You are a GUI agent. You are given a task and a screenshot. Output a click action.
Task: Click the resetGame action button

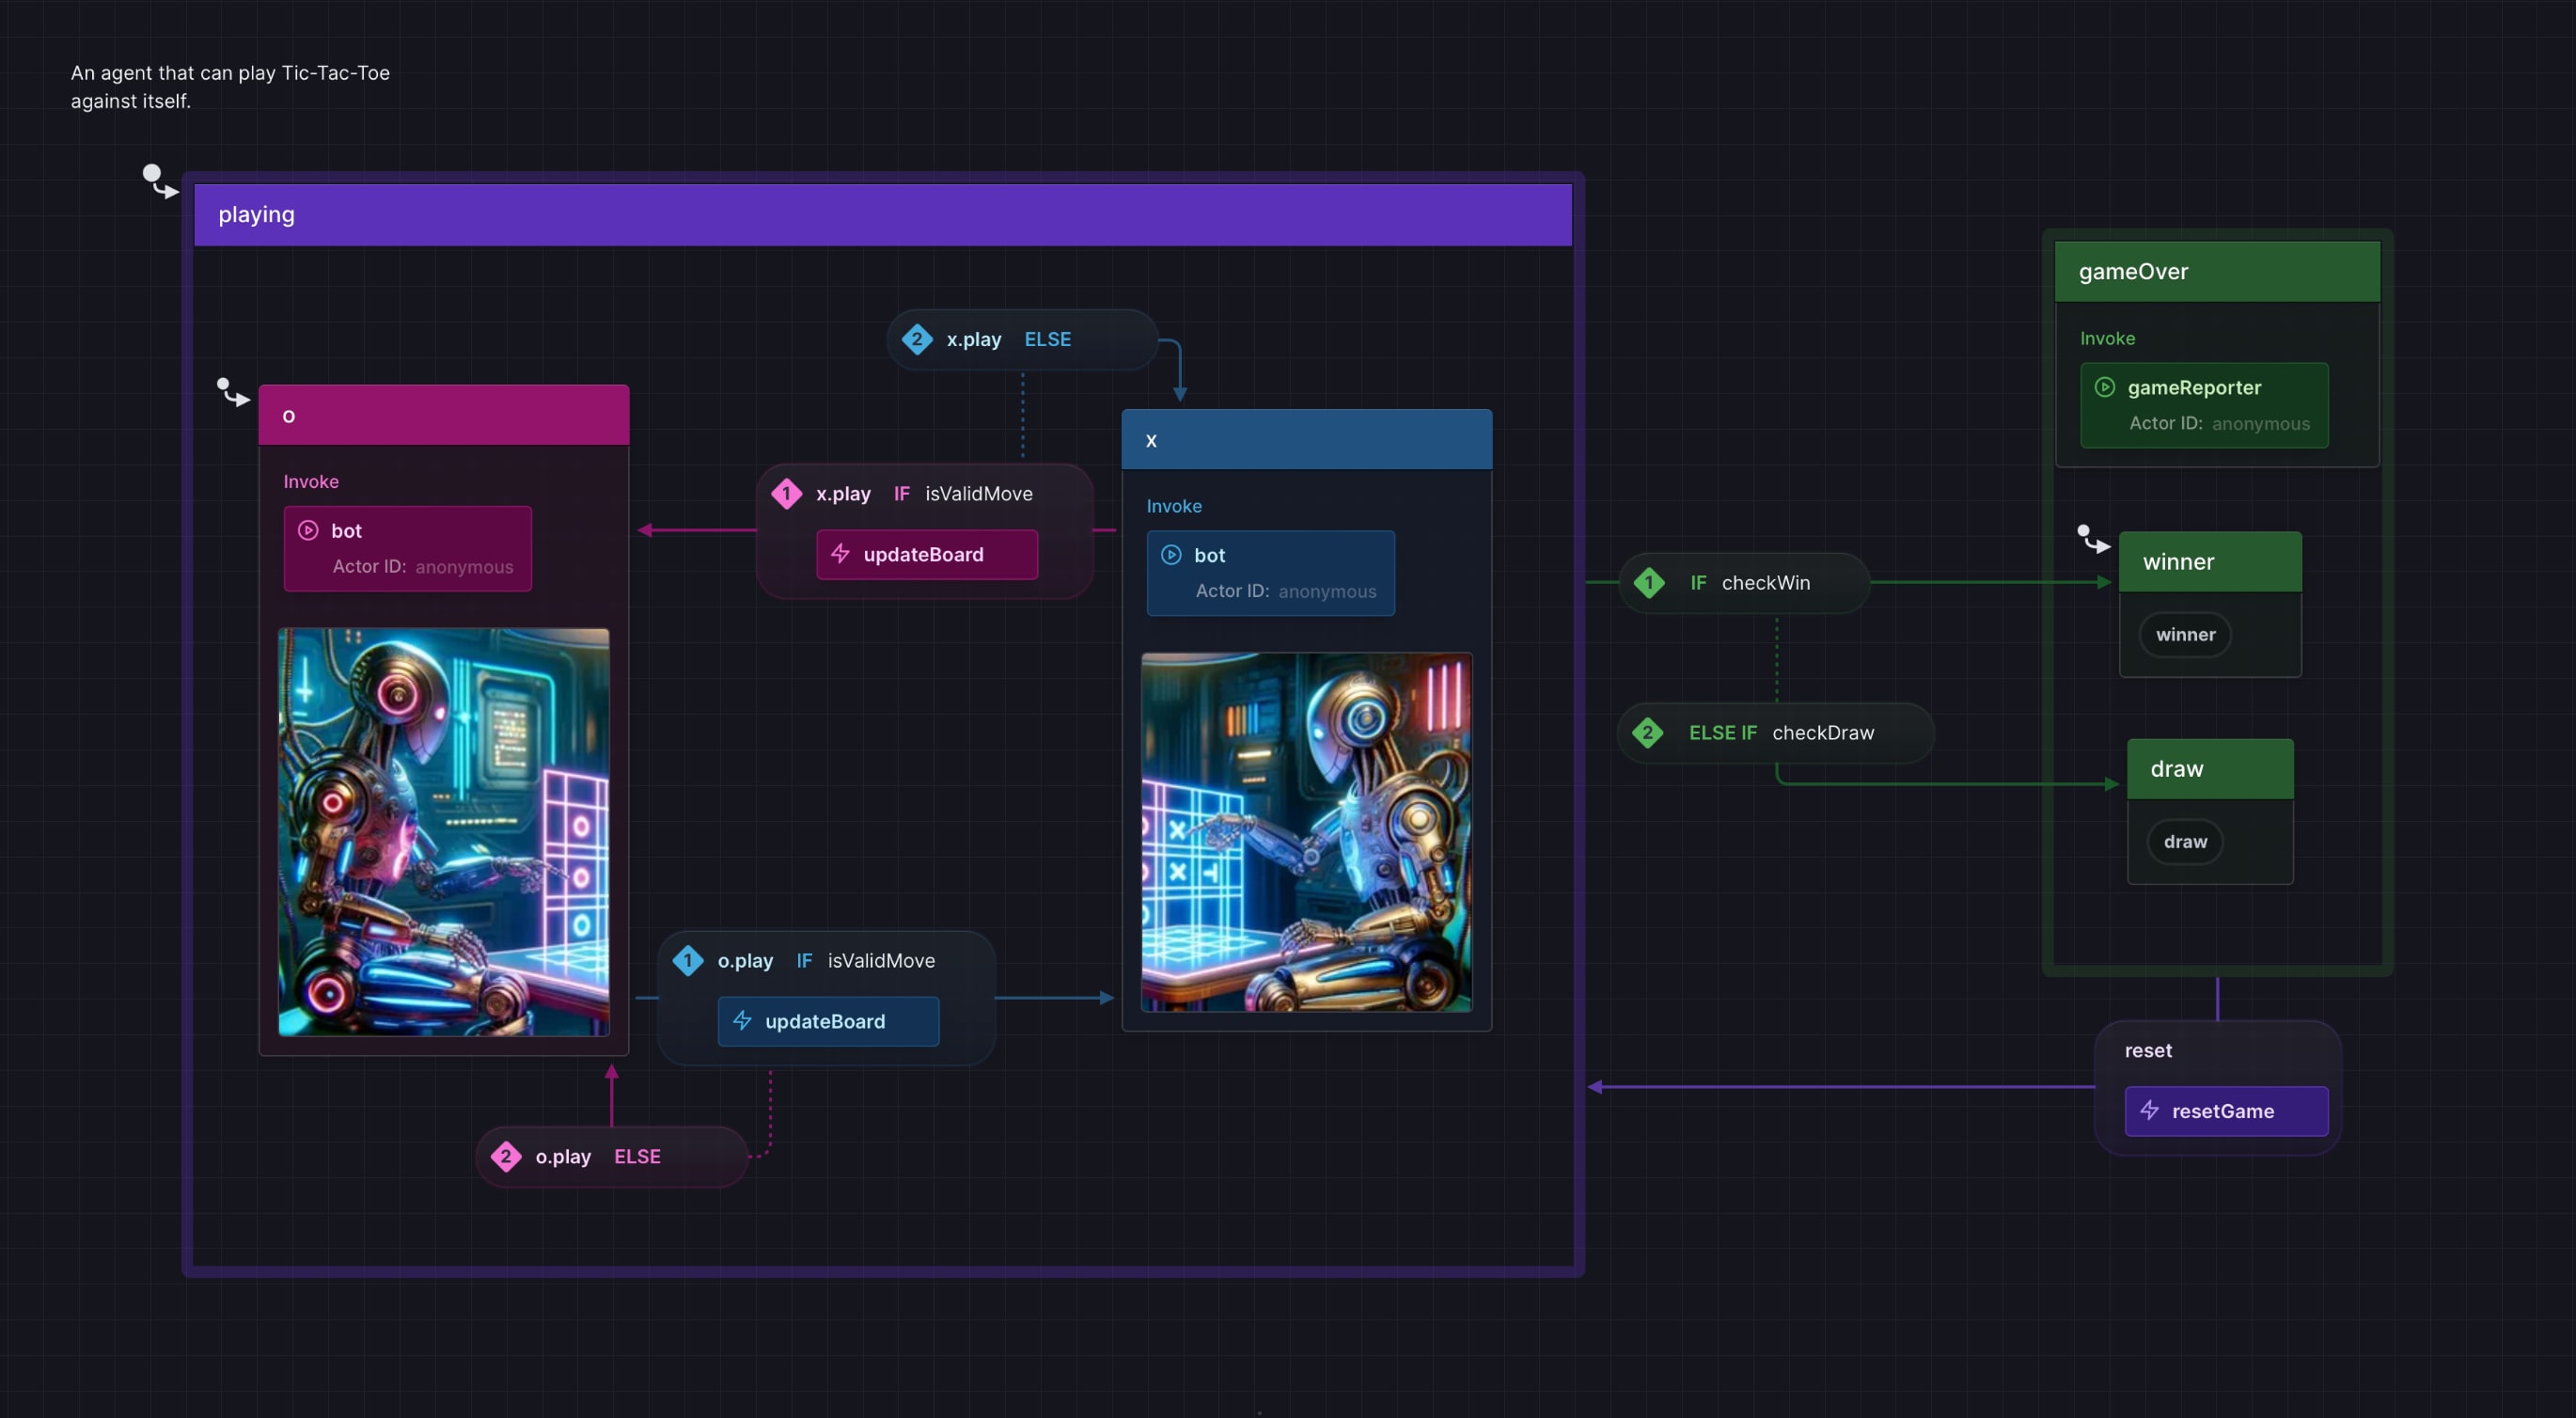[2225, 1110]
